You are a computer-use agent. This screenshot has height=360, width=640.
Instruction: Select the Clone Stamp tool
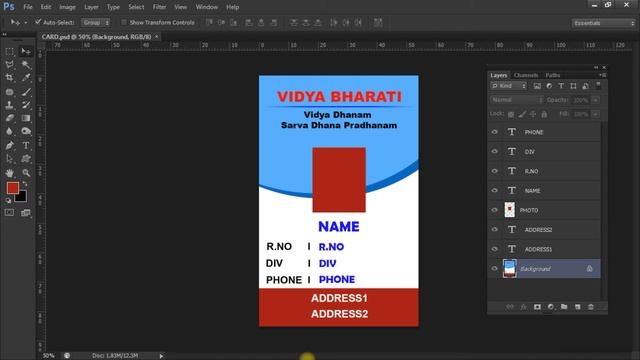coord(9,105)
